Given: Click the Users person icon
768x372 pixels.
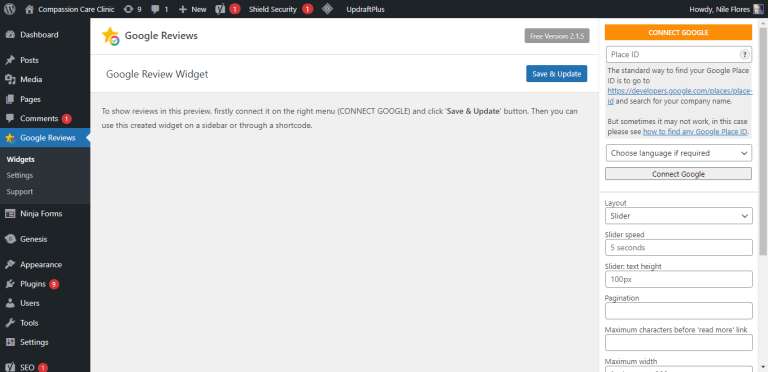Looking at the screenshot, I should click(10, 303).
